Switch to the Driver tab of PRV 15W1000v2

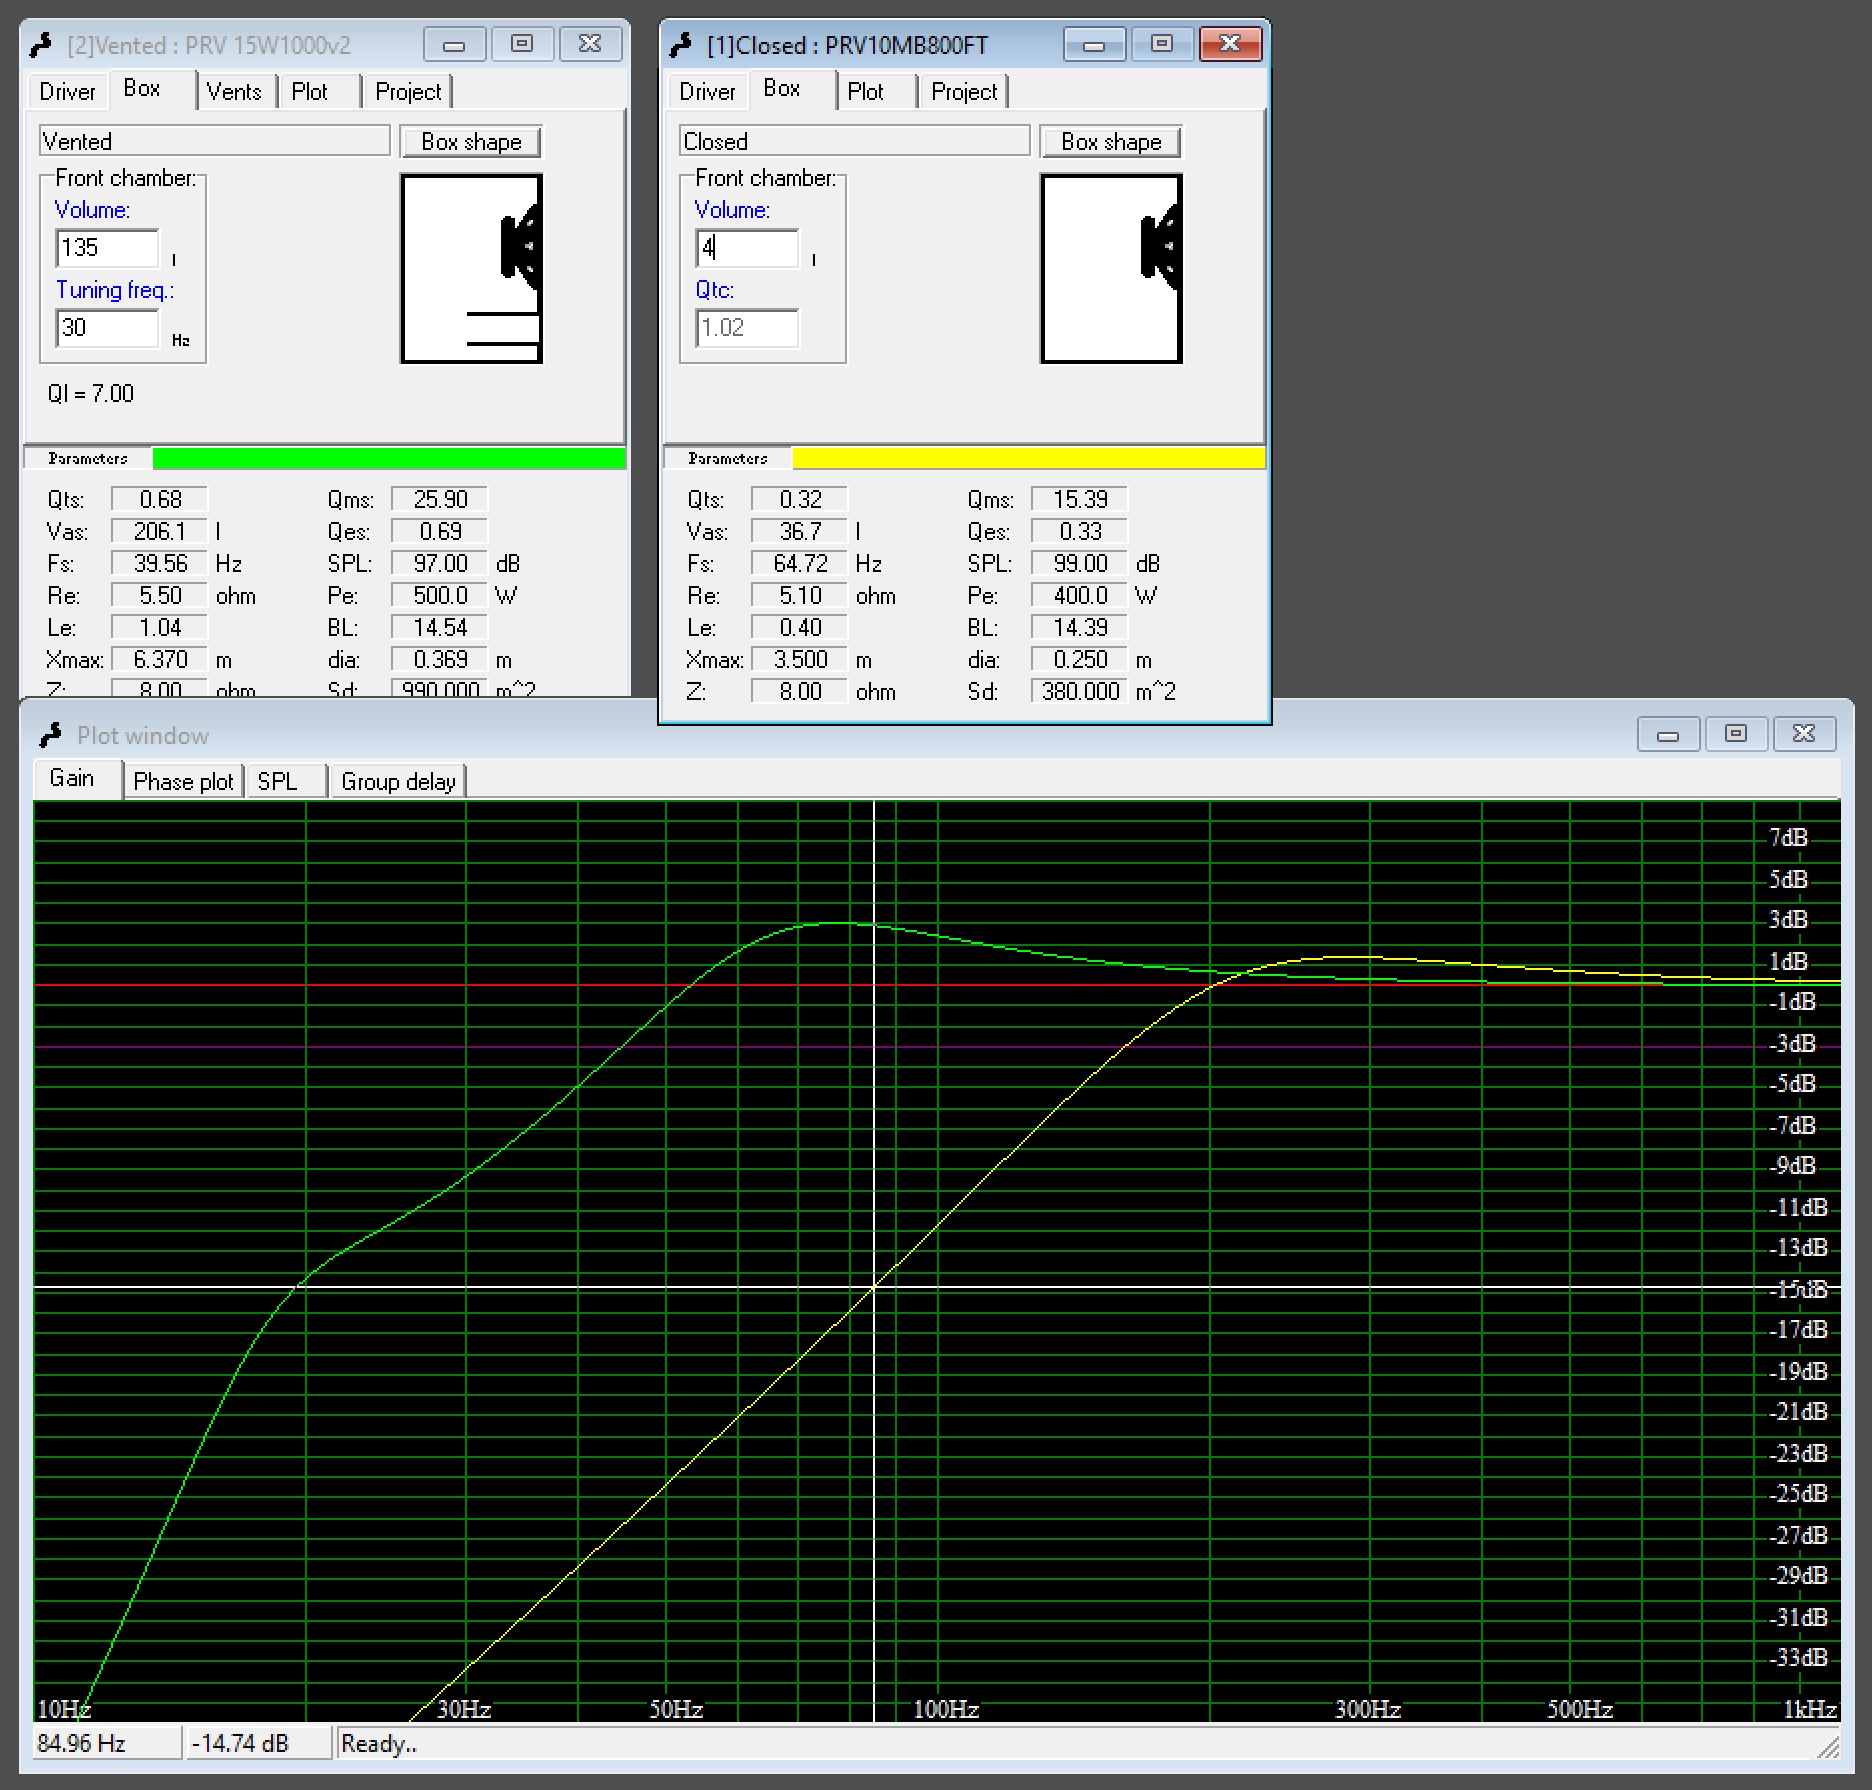(66, 91)
